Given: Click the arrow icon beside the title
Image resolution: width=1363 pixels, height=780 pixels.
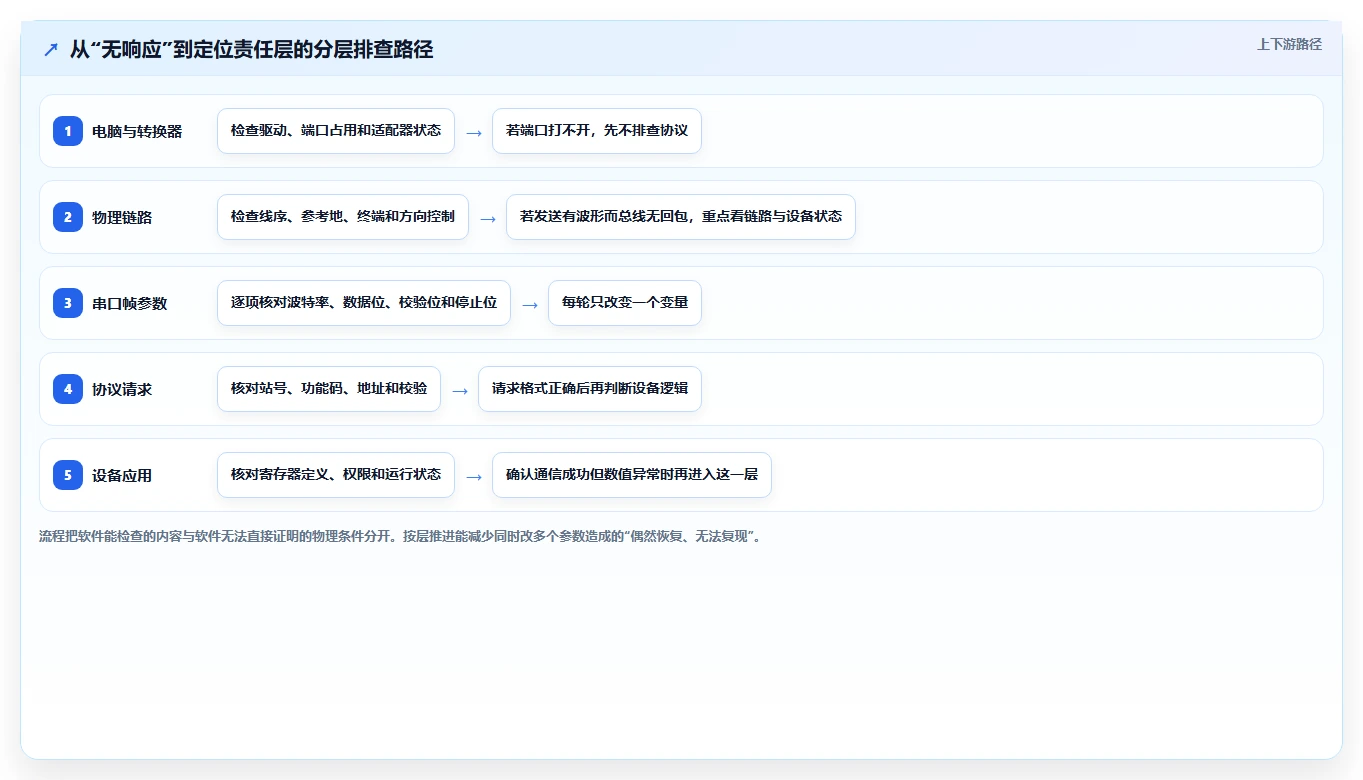Looking at the screenshot, I should (51, 49).
